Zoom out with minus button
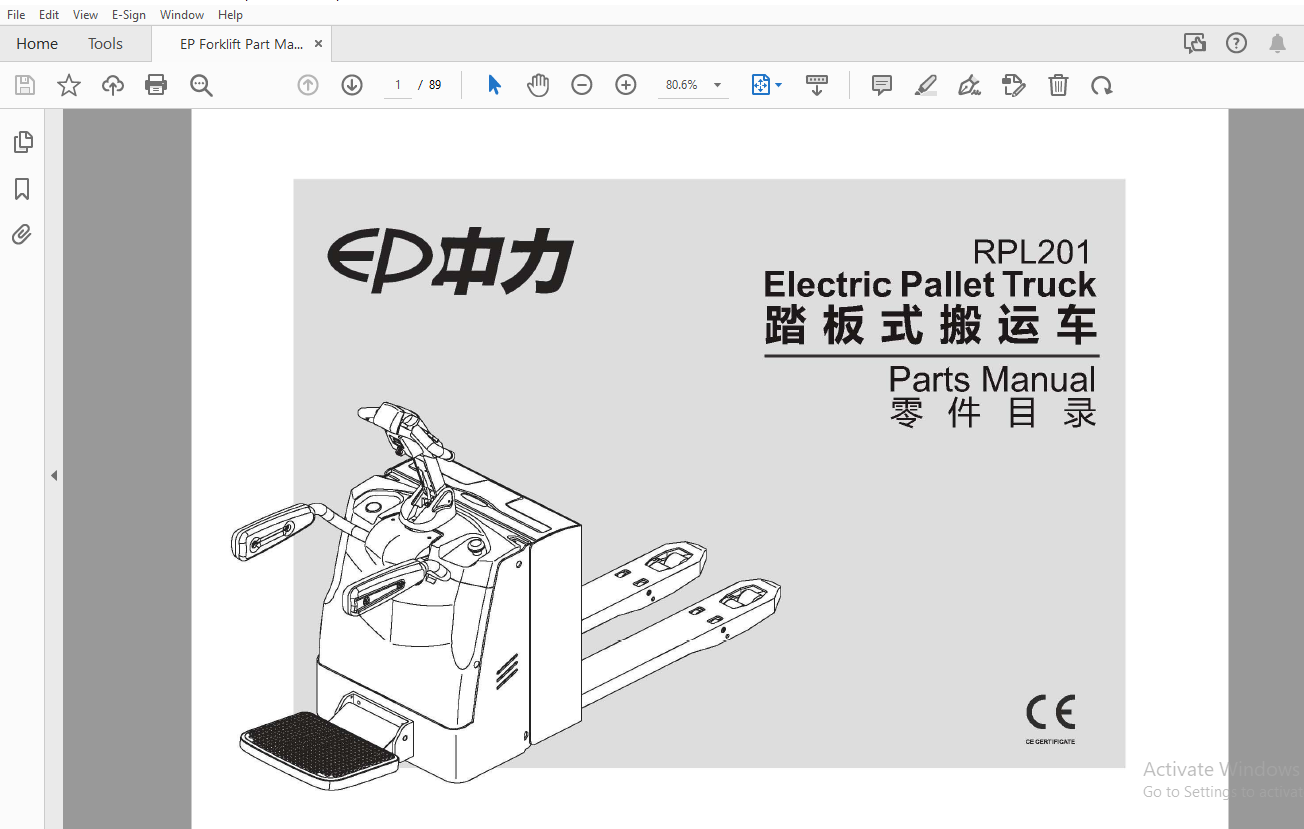Image resolution: width=1304 pixels, height=829 pixels. pyautogui.click(x=582, y=85)
